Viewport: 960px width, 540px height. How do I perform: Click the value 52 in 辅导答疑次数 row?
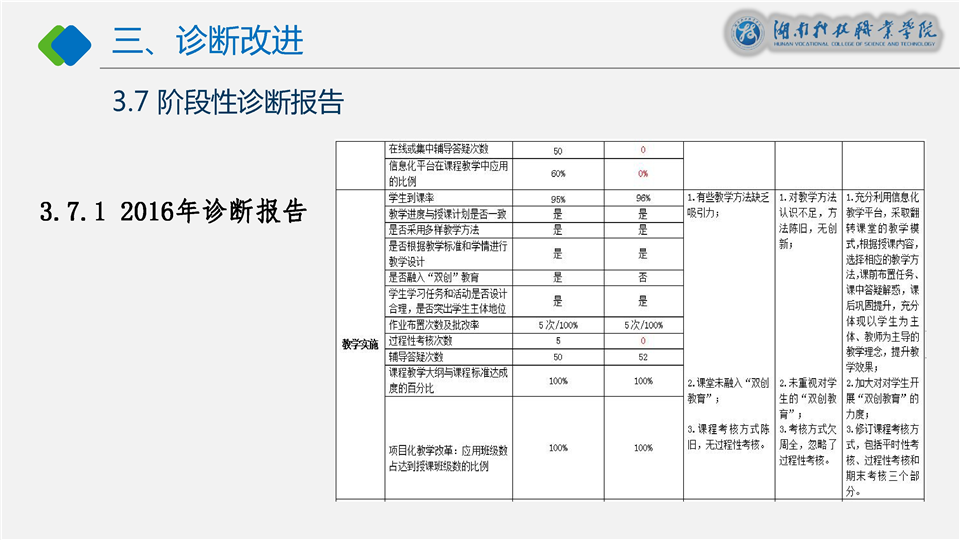(x=642, y=356)
